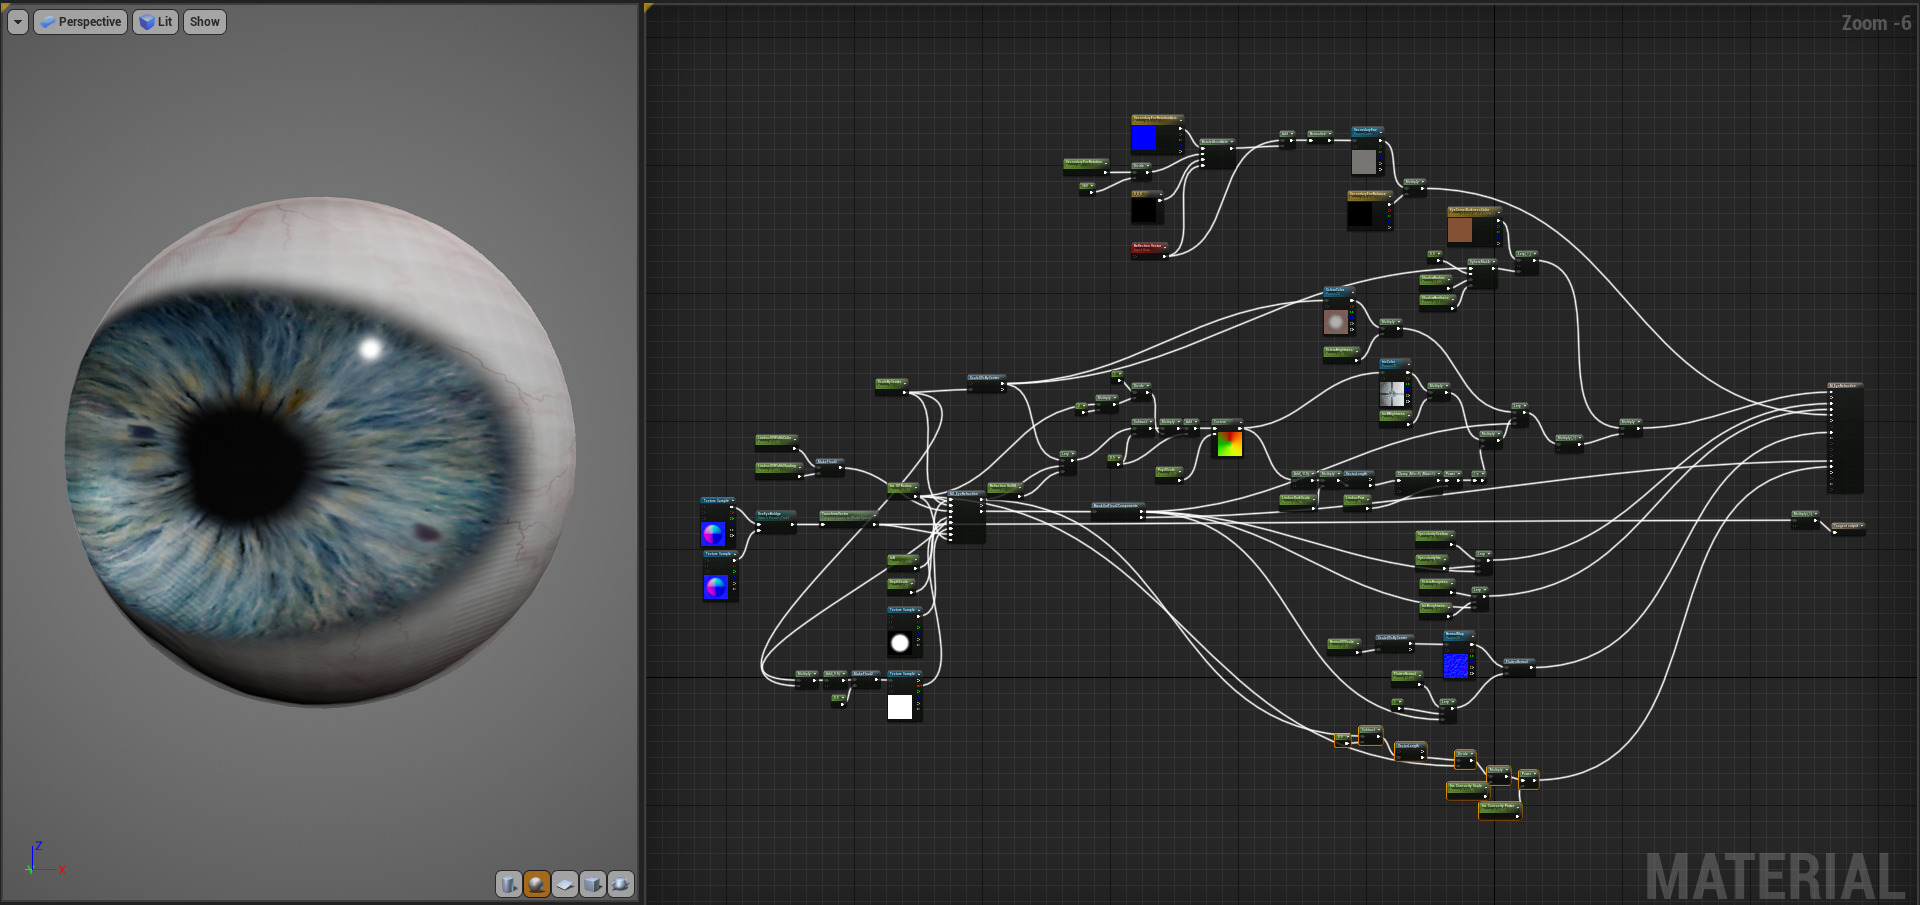Click the Zoom -6 indicator label

pyautogui.click(x=1877, y=23)
